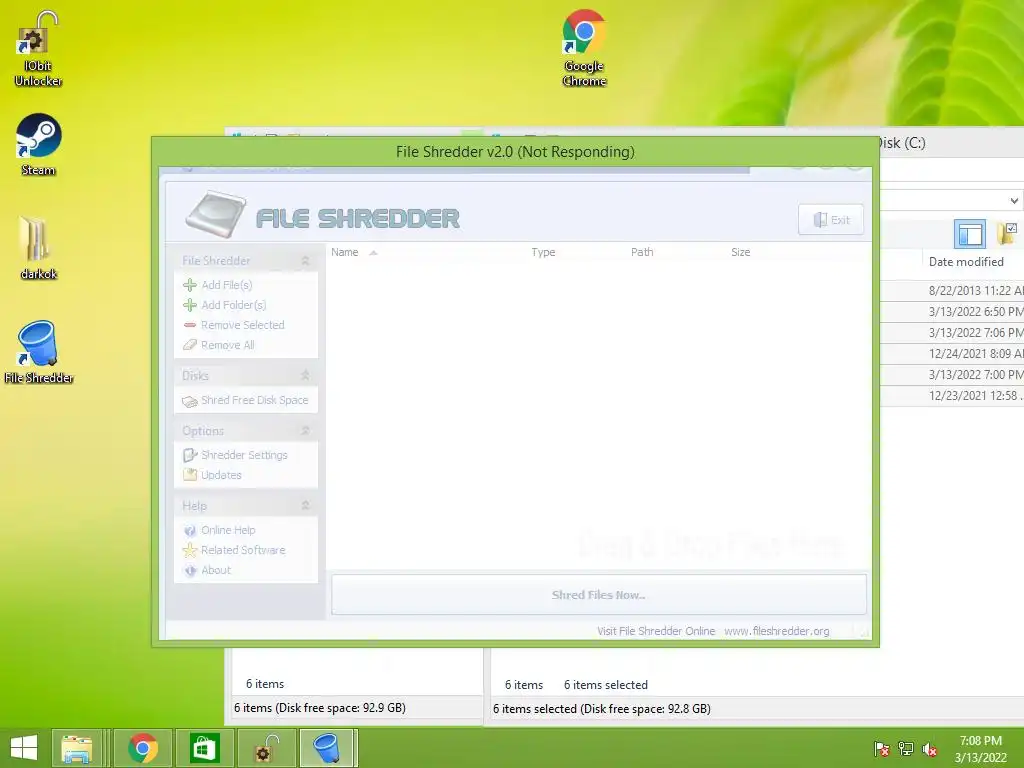Click the Exit button
Screen dimensions: 1024x768
pos(831,219)
